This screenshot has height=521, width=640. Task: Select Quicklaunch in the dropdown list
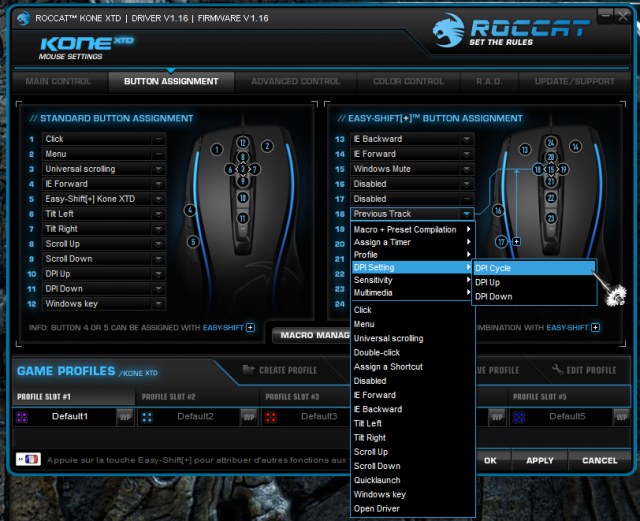[413, 480]
